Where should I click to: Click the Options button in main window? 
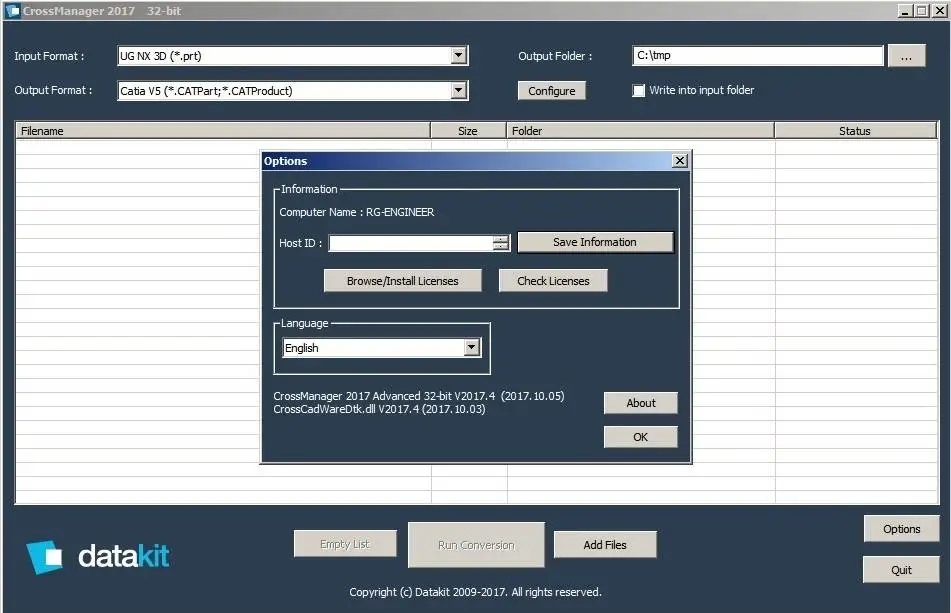[x=901, y=529]
